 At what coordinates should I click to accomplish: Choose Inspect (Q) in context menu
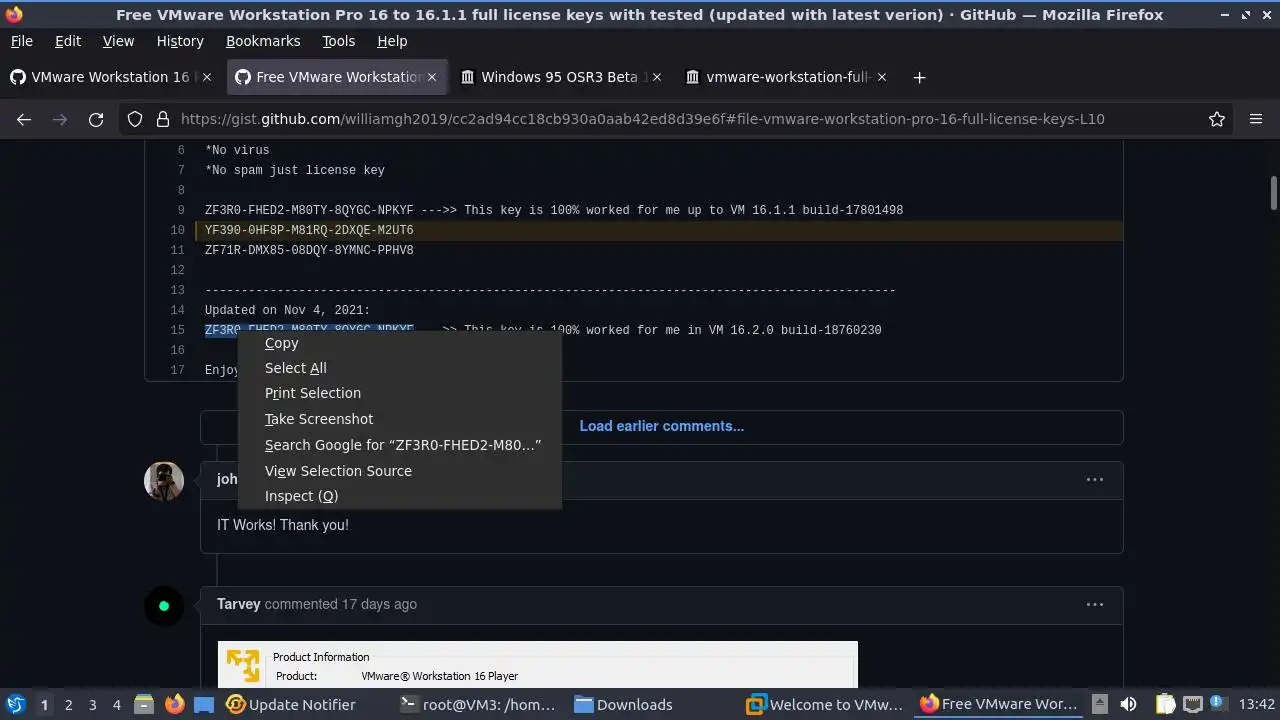[x=400, y=496]
